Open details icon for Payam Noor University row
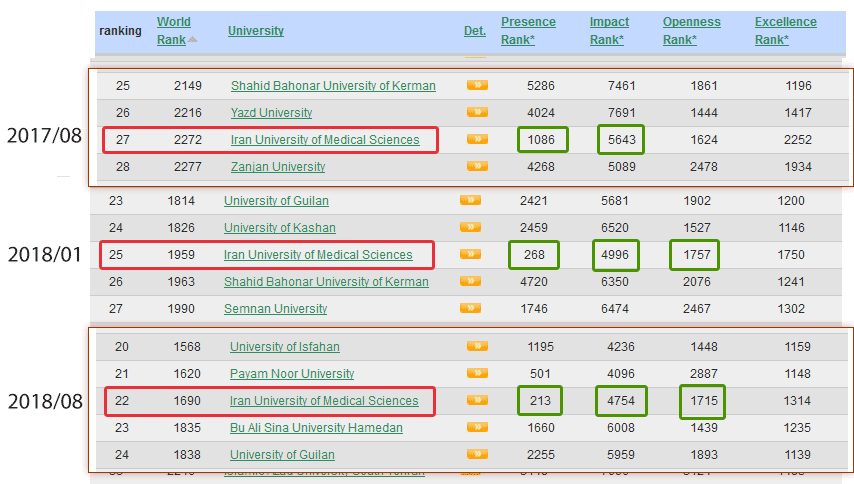Image resolution: width=854 pixels, height=484 pixels. pos(477,373)
